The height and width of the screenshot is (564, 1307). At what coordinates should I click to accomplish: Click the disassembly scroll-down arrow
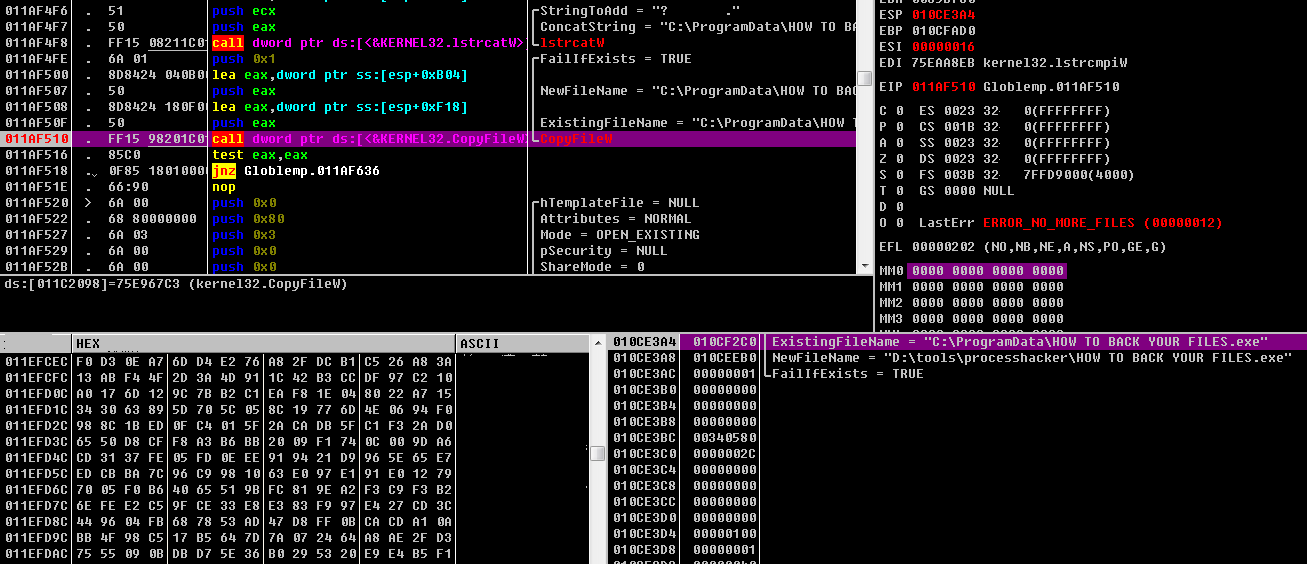(865, 265)
